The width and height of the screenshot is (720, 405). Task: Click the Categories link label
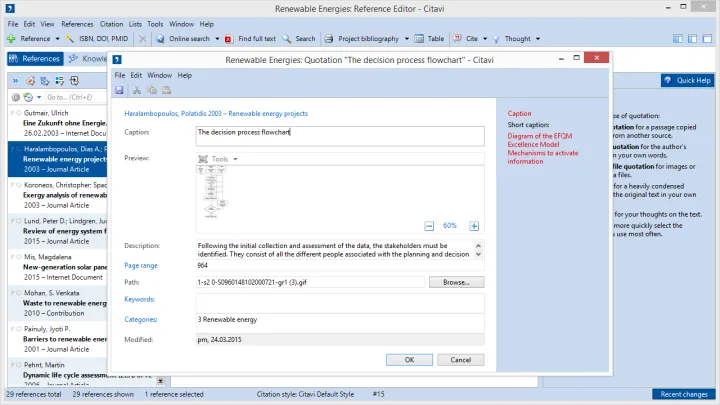pos(141,319)
